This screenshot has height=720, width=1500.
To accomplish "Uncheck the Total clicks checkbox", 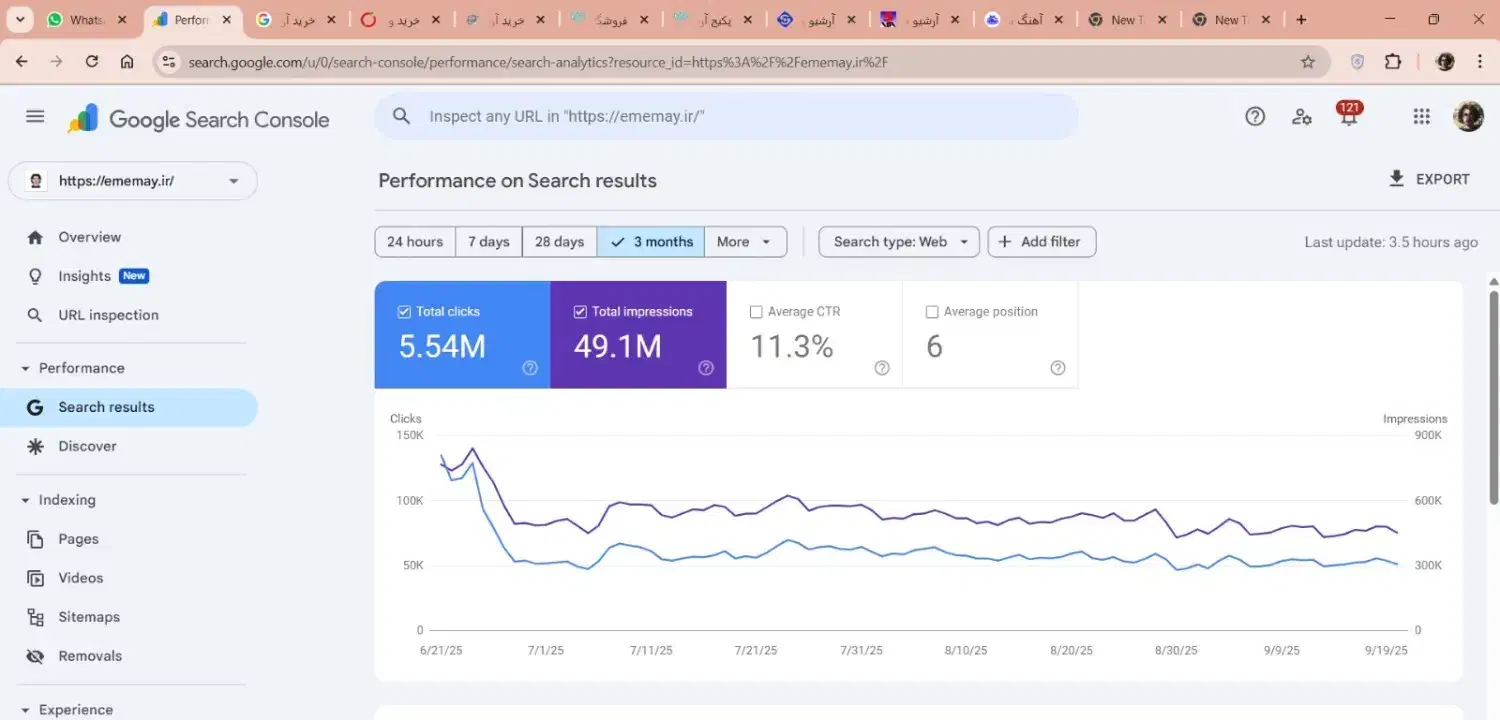I will [x=405, y=312].
